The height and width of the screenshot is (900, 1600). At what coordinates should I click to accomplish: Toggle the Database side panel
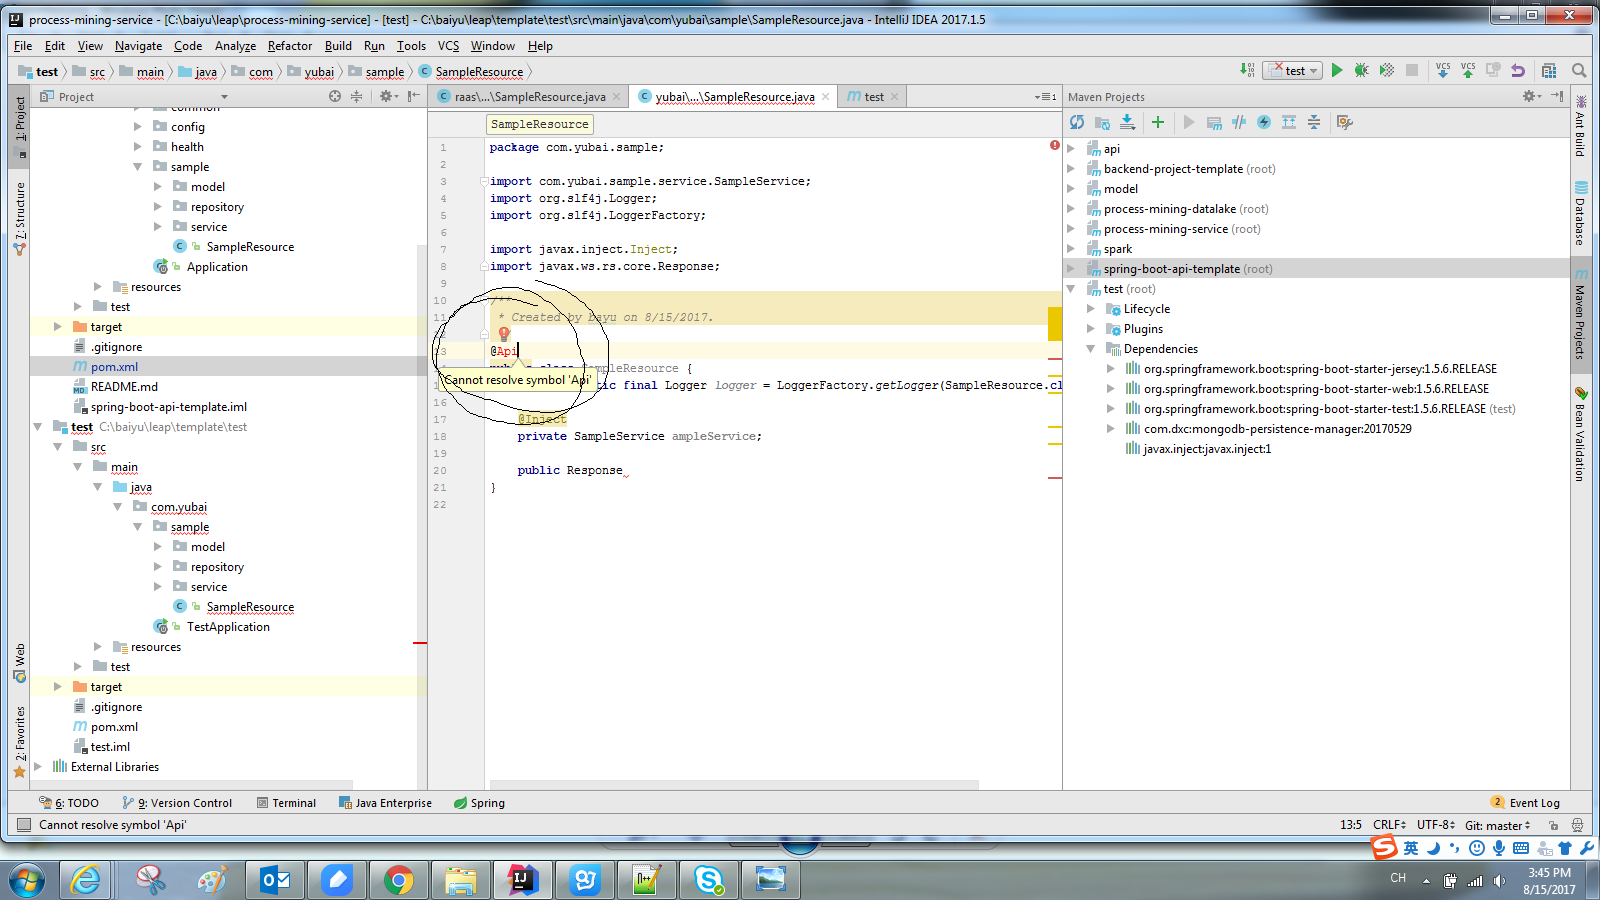tap(1581, 214)
